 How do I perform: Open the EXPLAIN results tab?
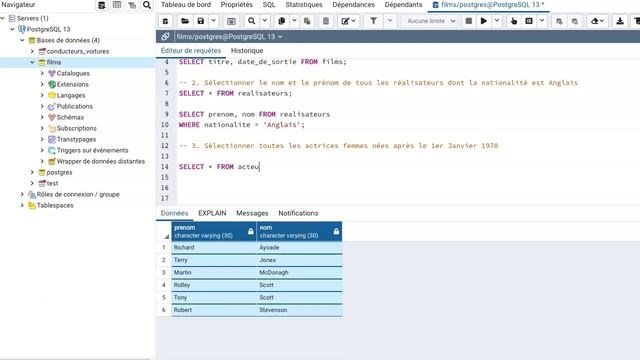point(212,213)
